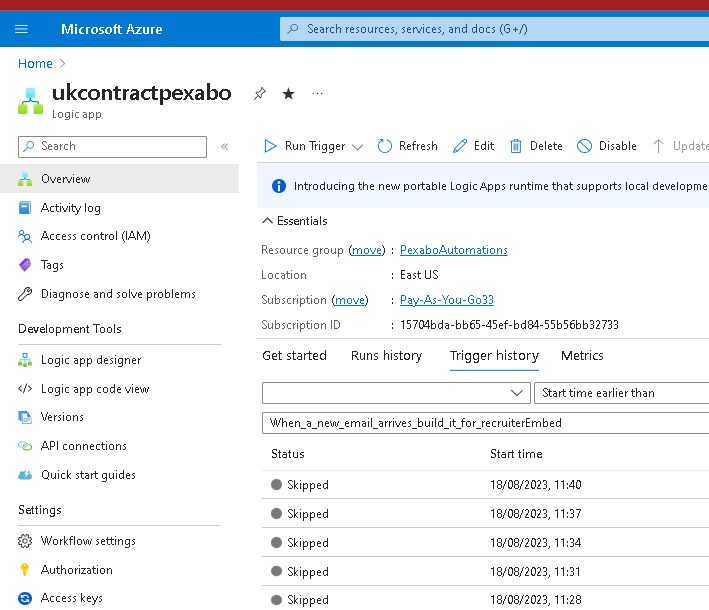Viewport: 709px width, 610px height.
Task: Click the trigger name field
Action: click(486, 423)
